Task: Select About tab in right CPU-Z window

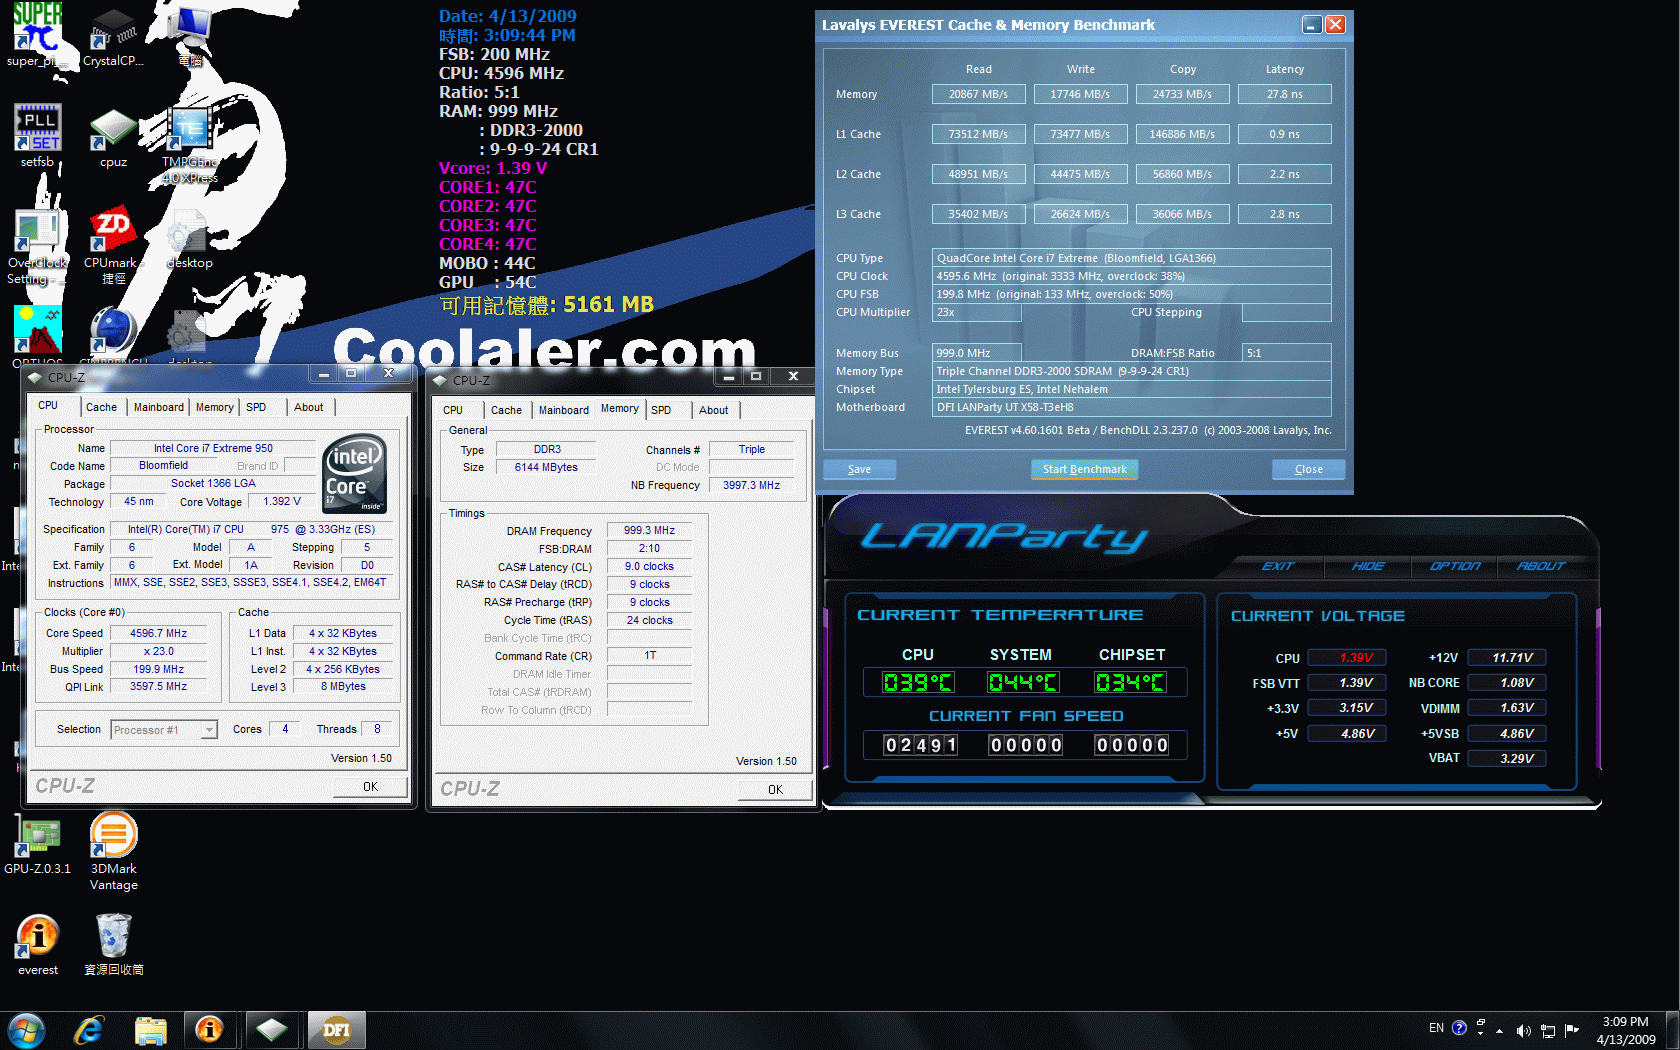Action: (x=713, y=410)
